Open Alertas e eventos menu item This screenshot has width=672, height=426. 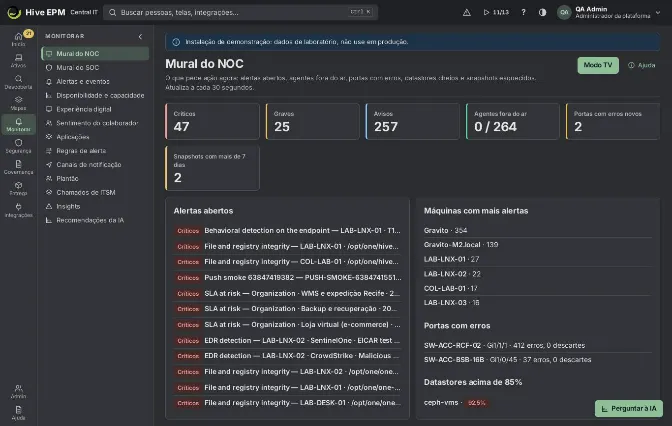(x=95, y=81)
